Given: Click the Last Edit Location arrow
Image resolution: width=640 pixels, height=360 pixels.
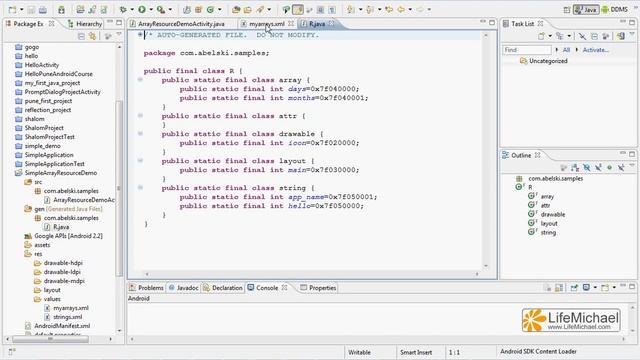Looking at the screenshot, I should click(389, 9).
